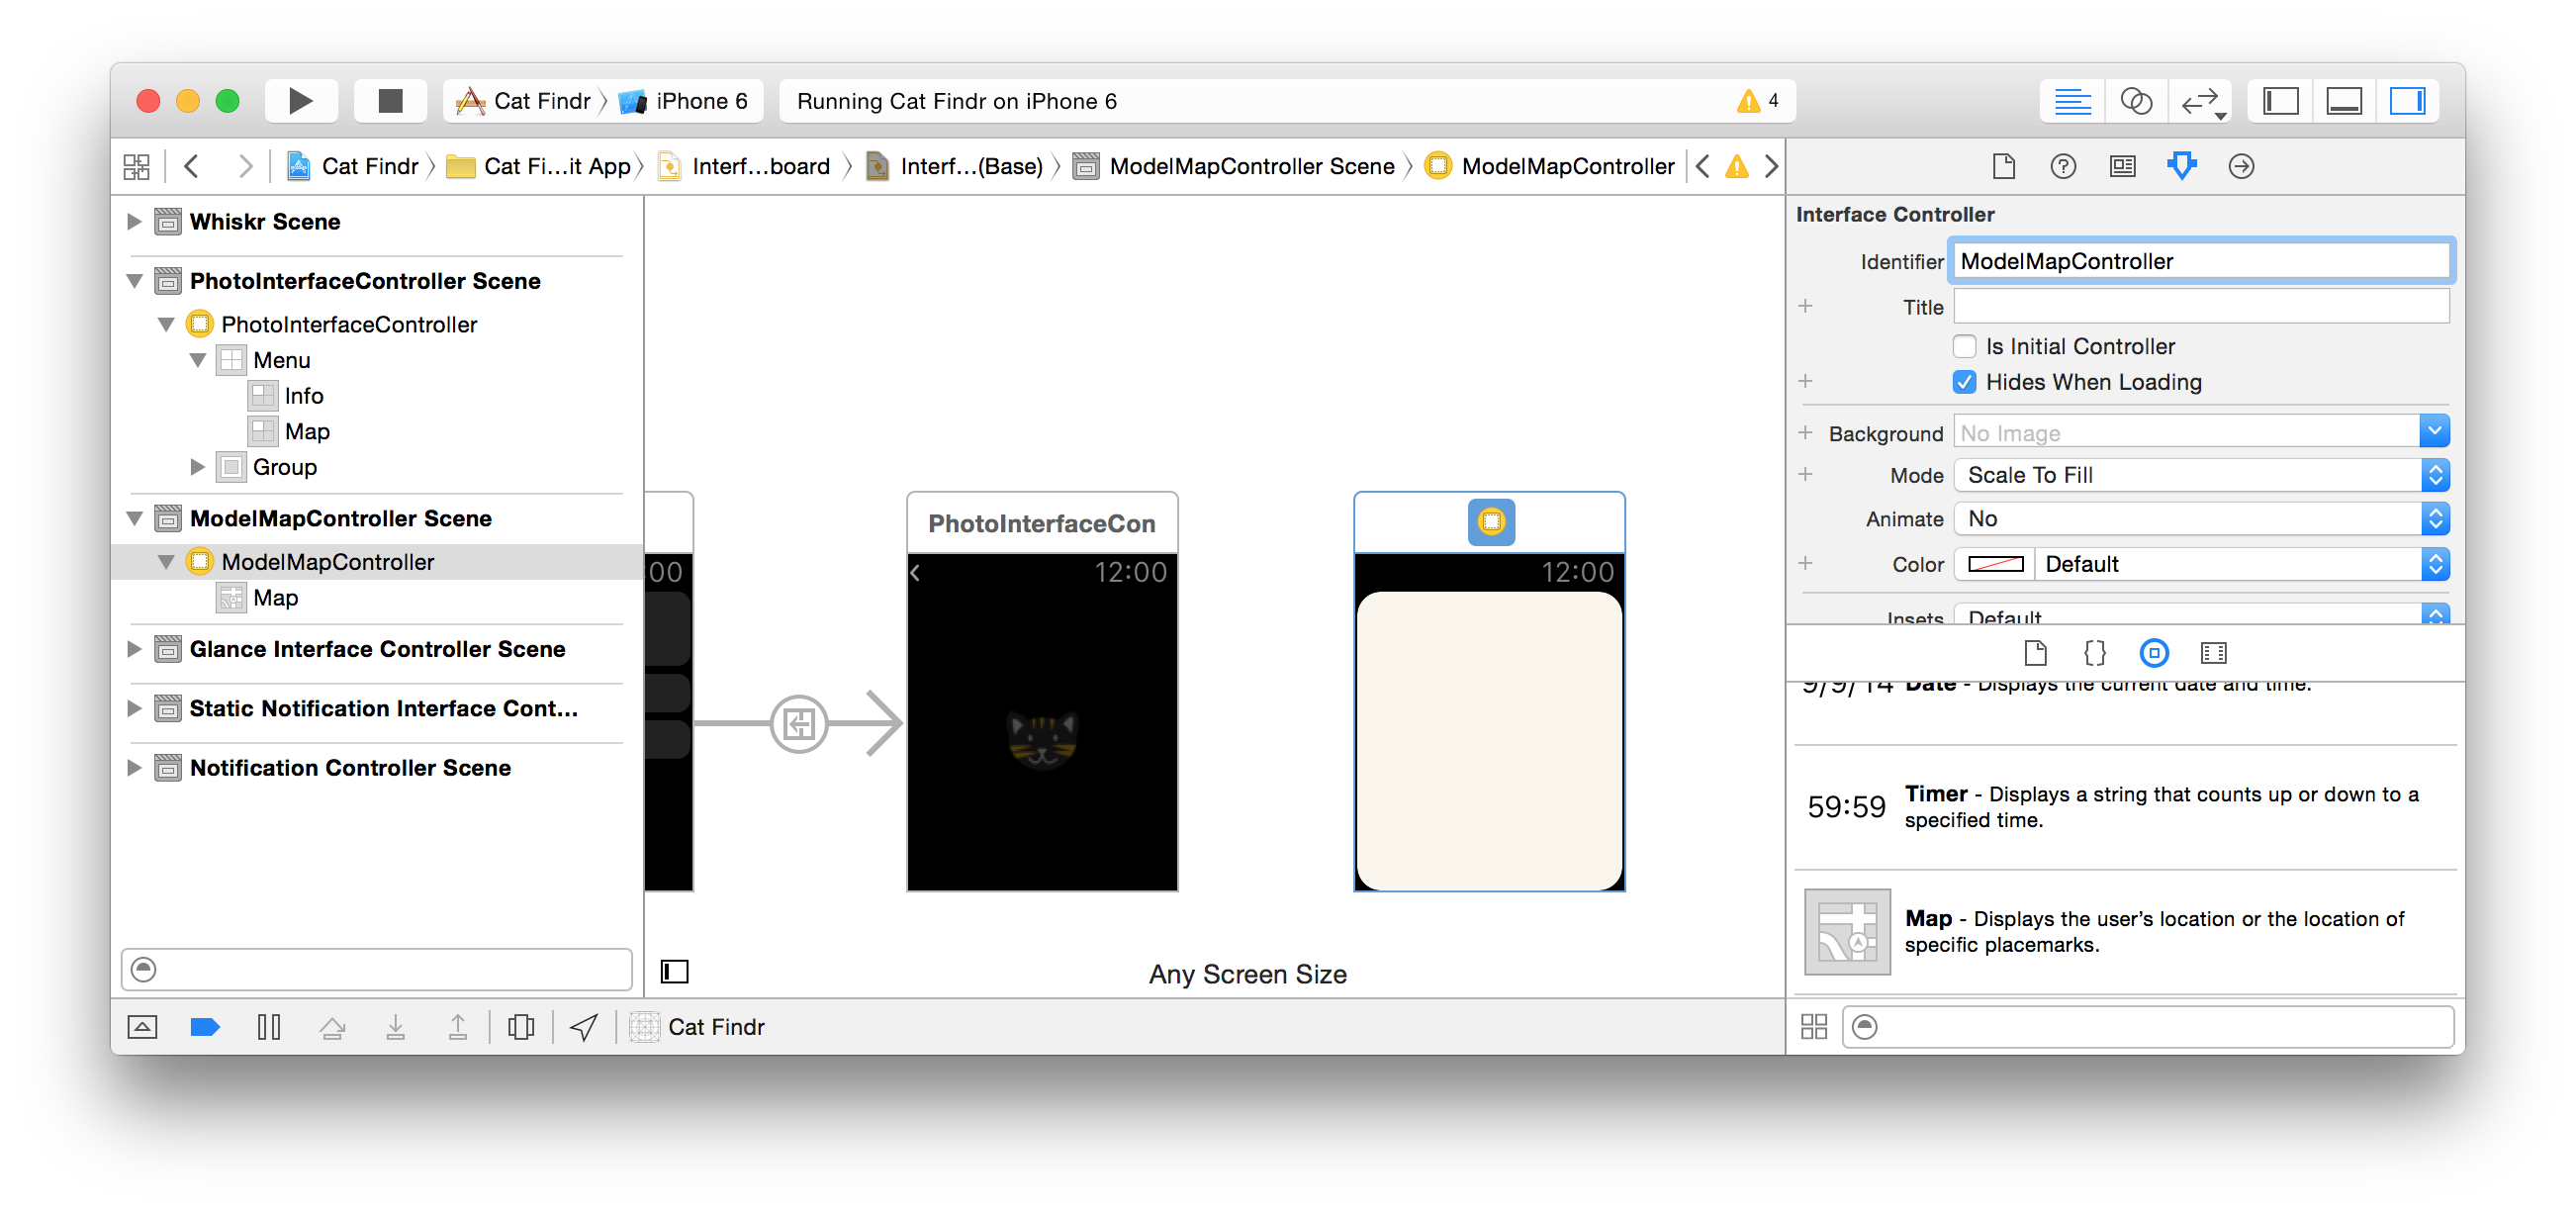Expand the Whiskr Scene

click(x=134, y=221)
